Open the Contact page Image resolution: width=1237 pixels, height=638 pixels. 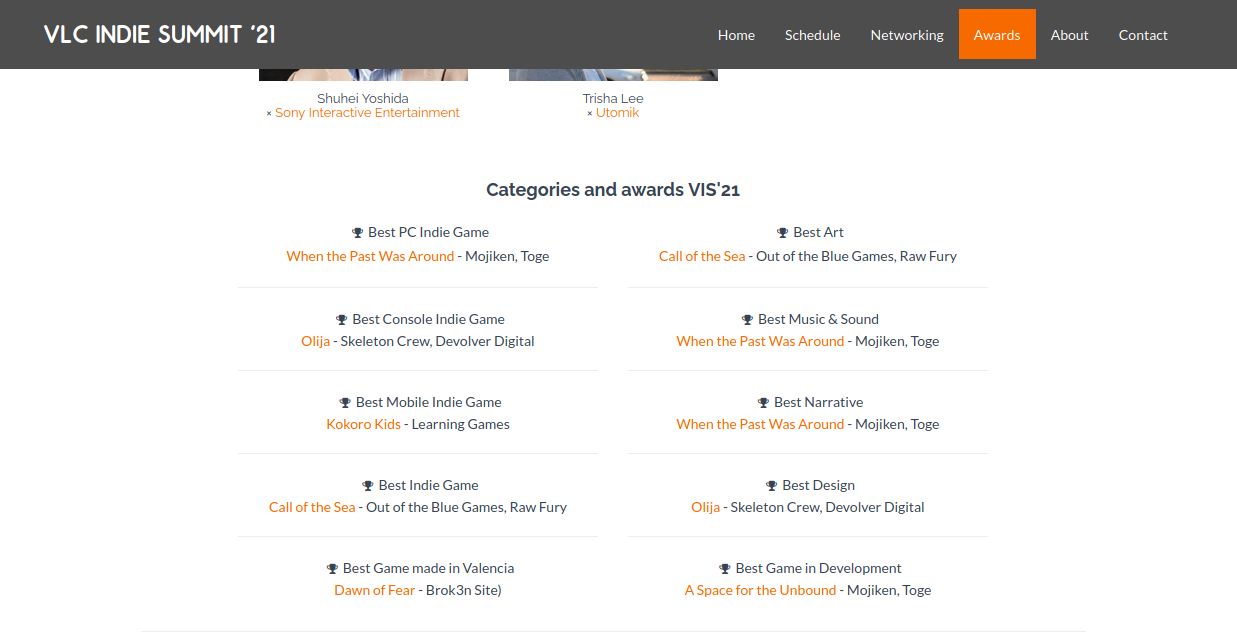click(1143, 35)
